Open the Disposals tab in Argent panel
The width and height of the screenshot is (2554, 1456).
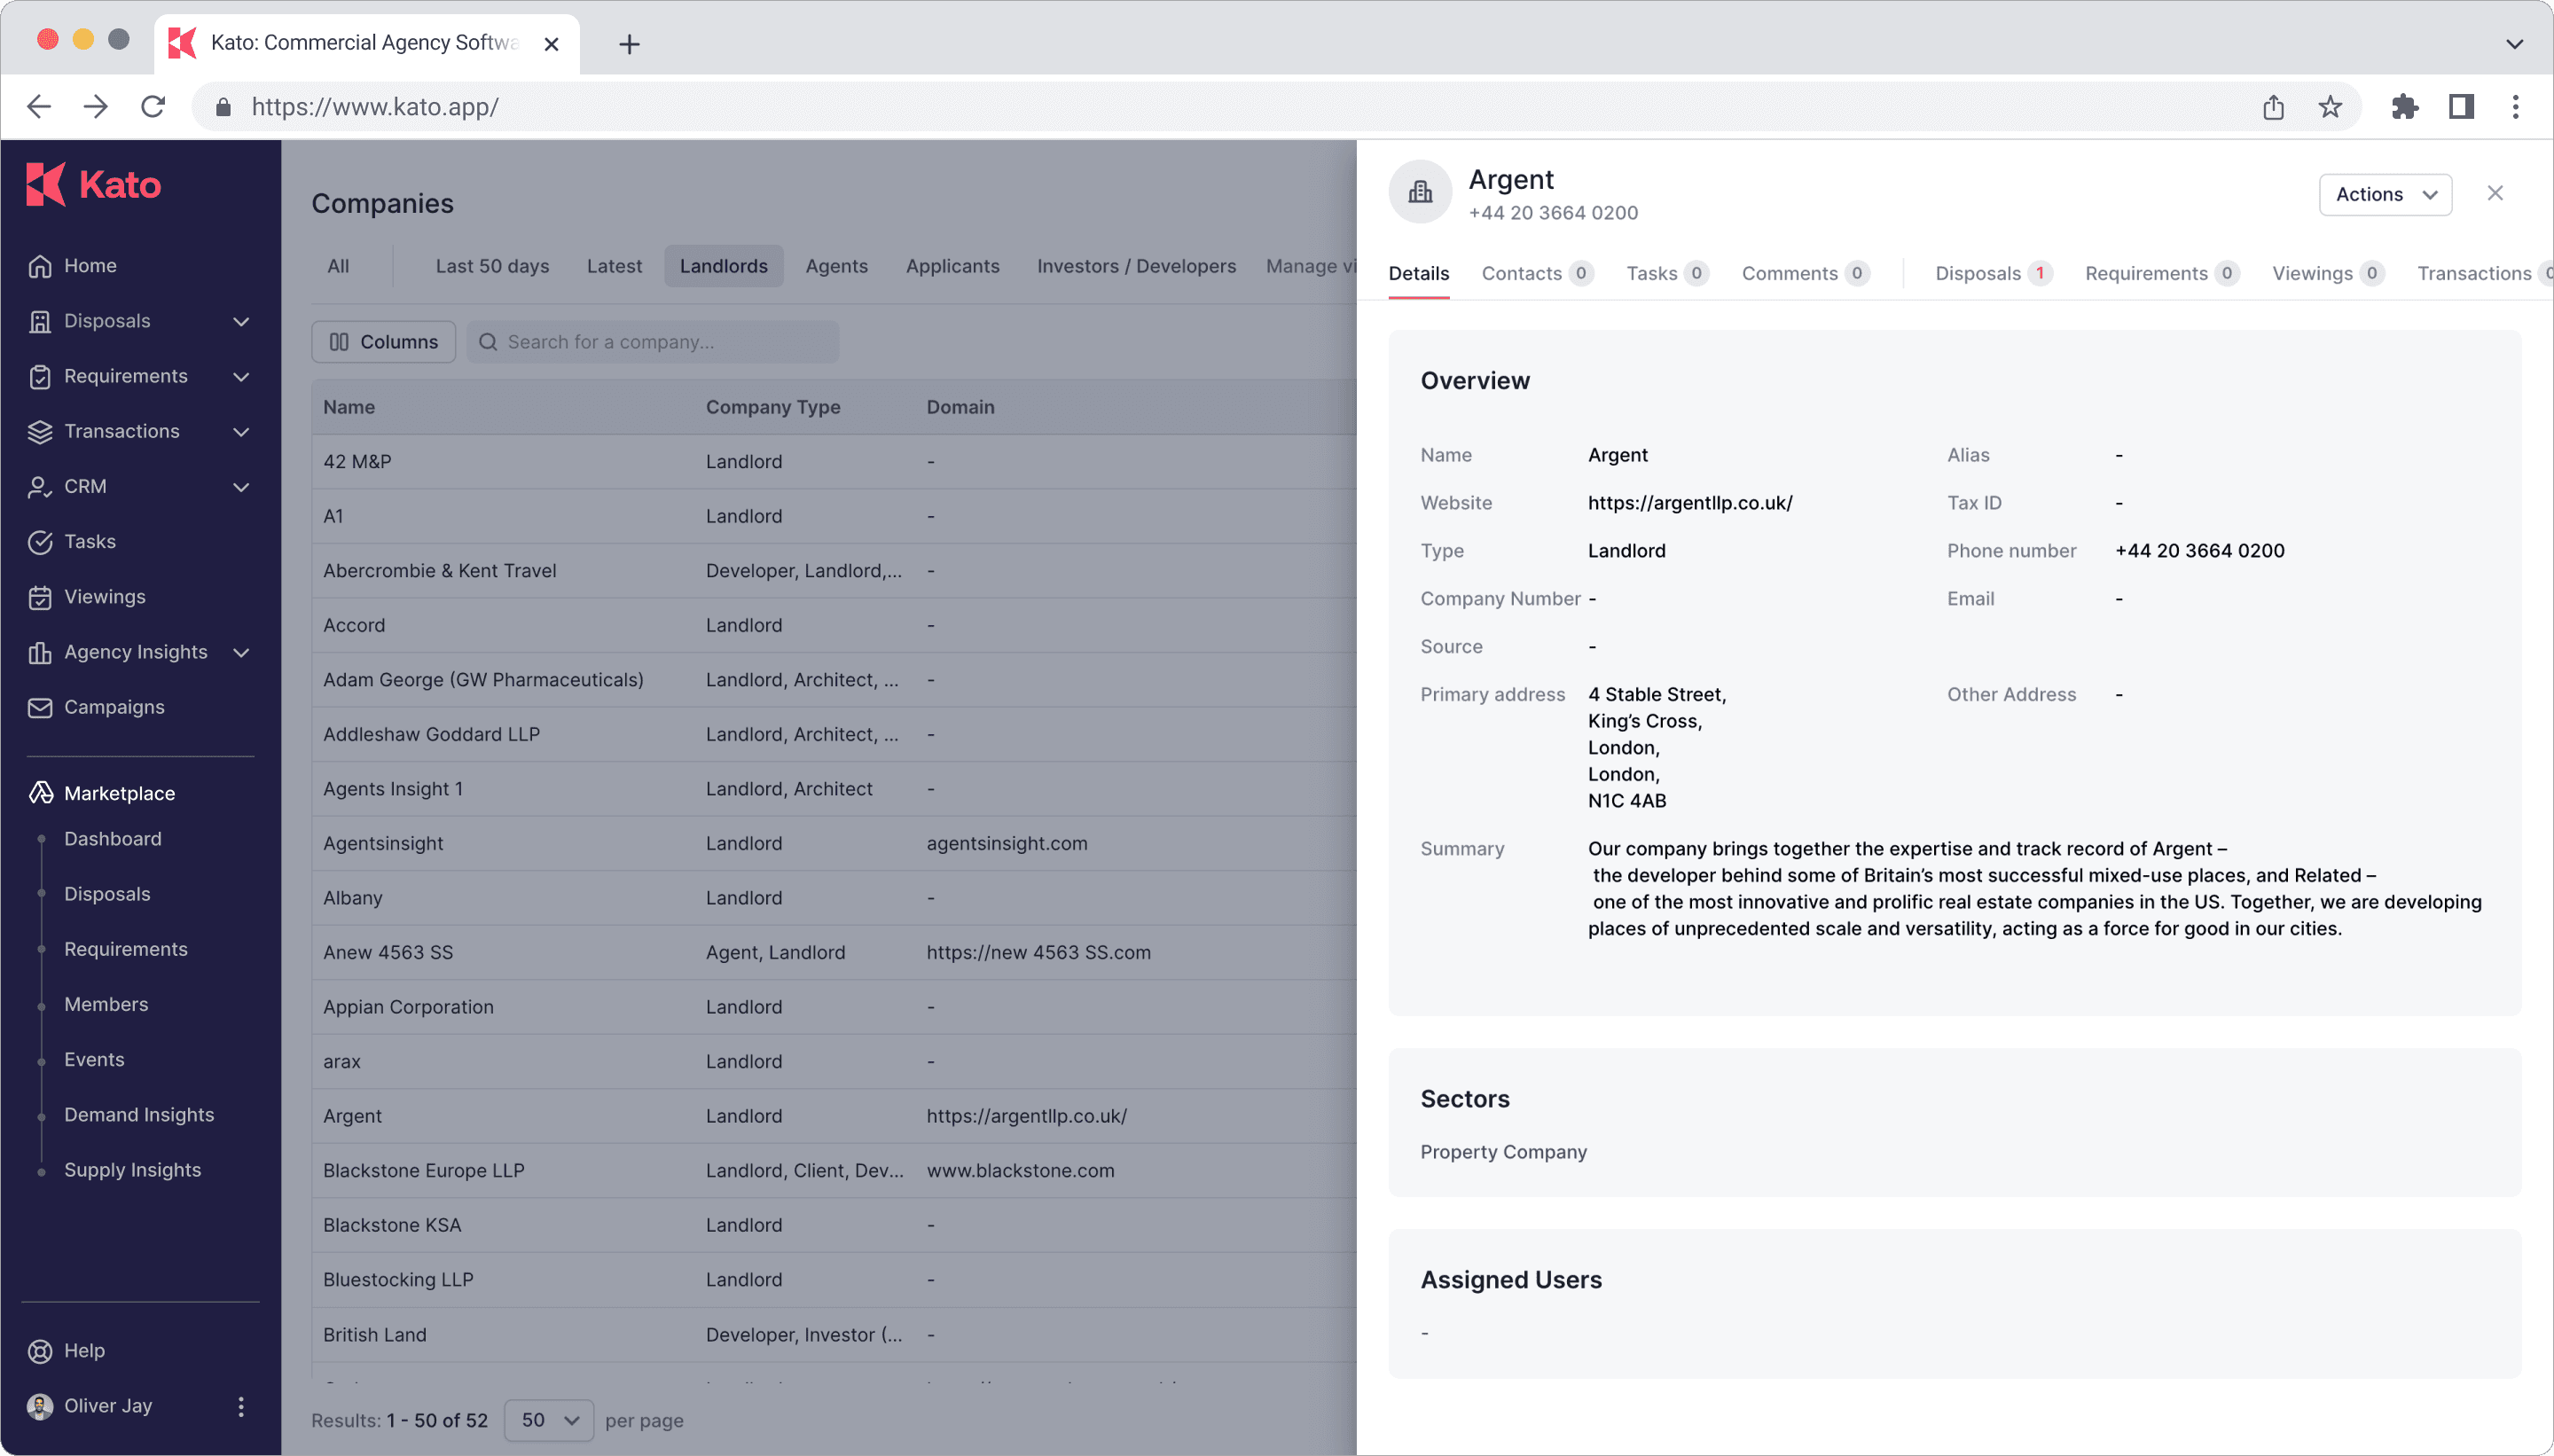tap(1993, 273)
